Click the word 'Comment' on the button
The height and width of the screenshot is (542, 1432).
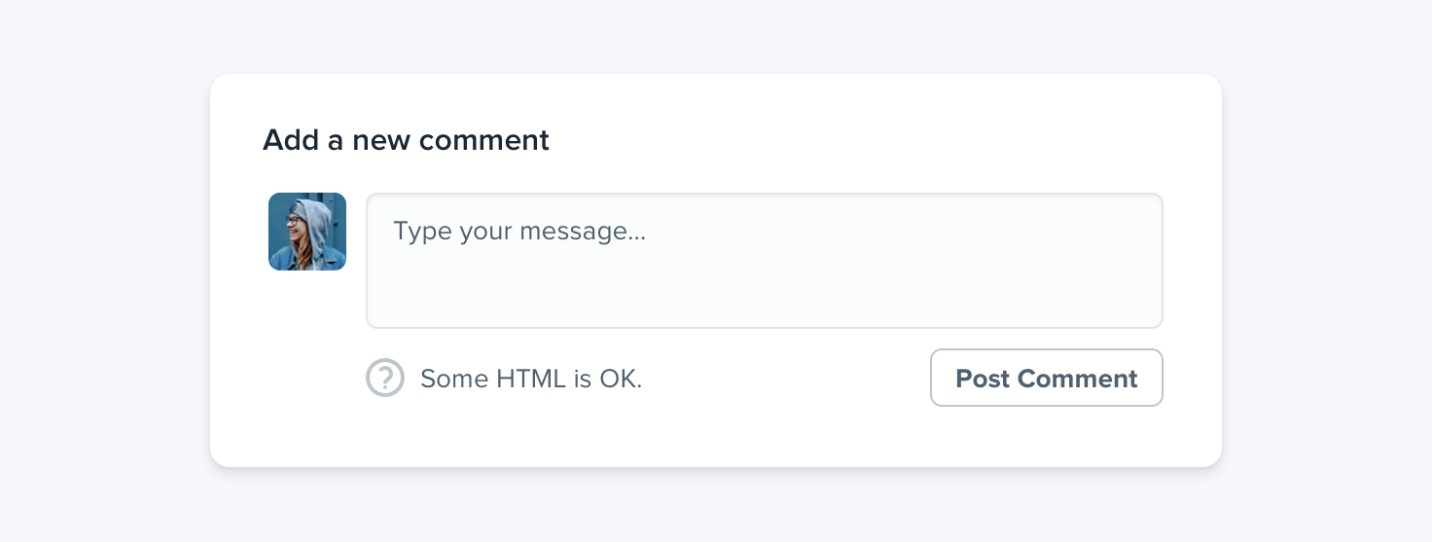(1077, 379)
